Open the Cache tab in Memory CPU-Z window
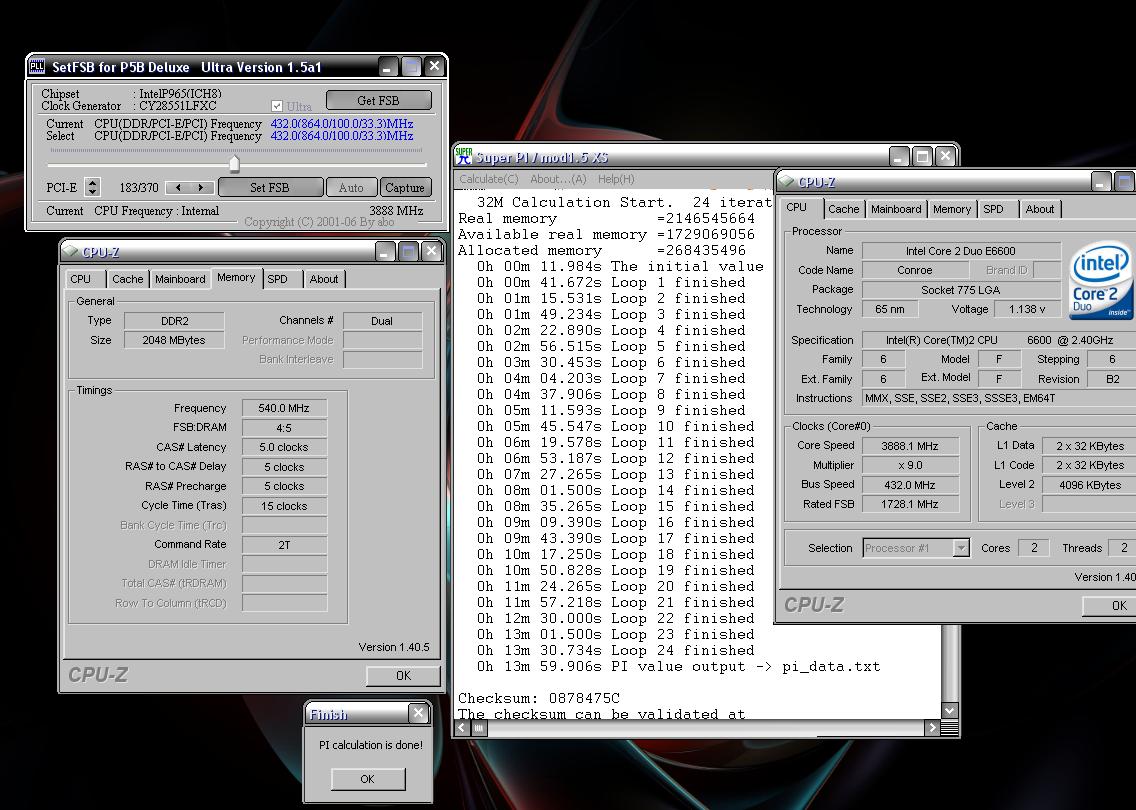 [x=128, y=279]
